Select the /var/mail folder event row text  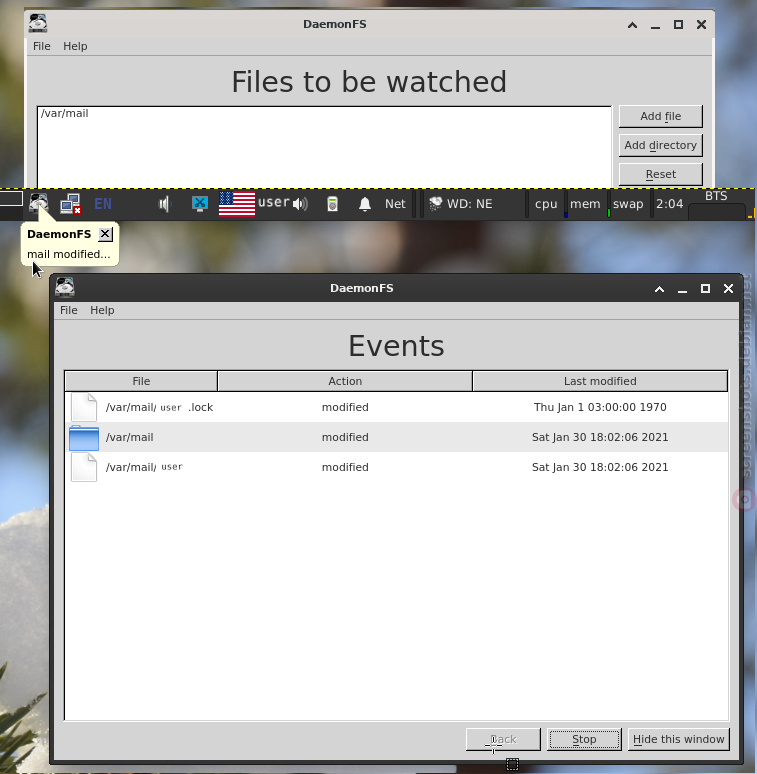tap(130, 437)
